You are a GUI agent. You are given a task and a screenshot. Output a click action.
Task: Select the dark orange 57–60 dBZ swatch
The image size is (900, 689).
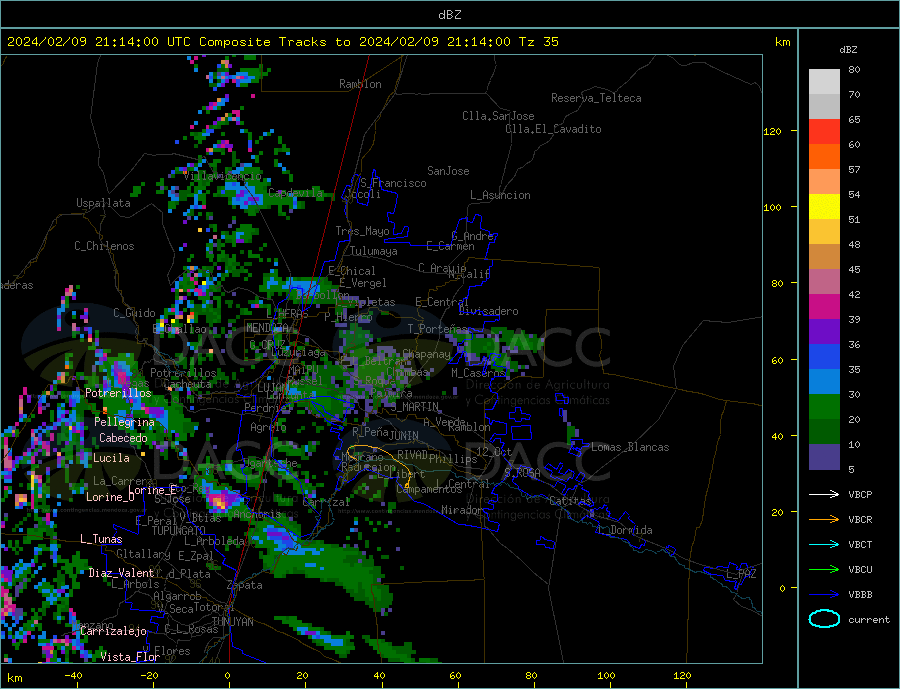point(824,157)
